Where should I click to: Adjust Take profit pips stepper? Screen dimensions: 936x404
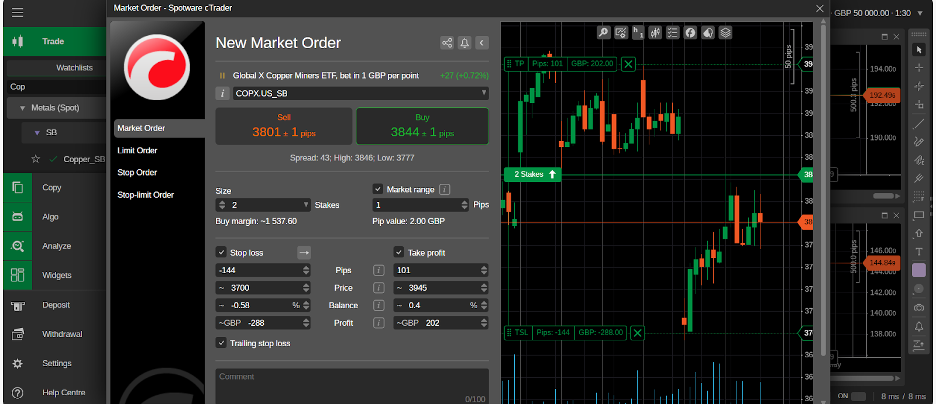pos(484,270)
